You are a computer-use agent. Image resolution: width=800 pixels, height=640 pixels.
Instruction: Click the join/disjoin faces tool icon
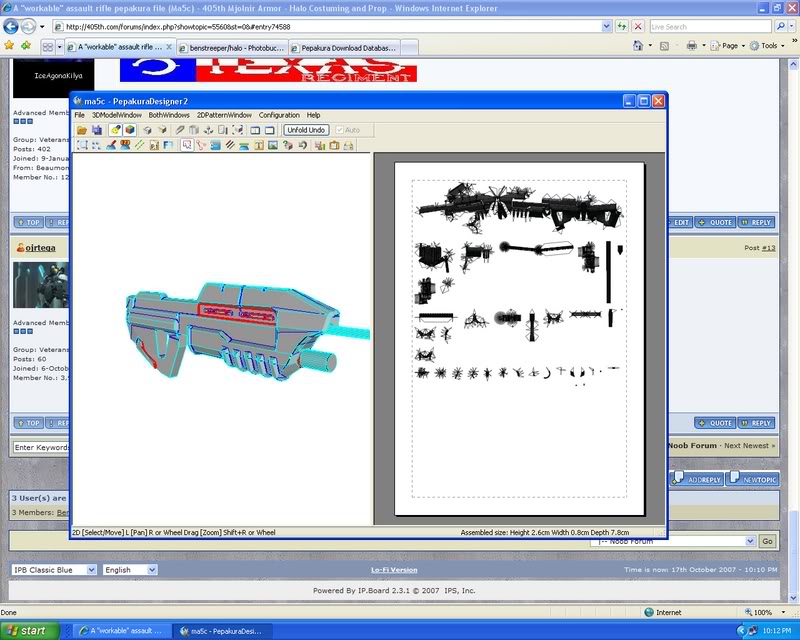(x=201, y=145)
